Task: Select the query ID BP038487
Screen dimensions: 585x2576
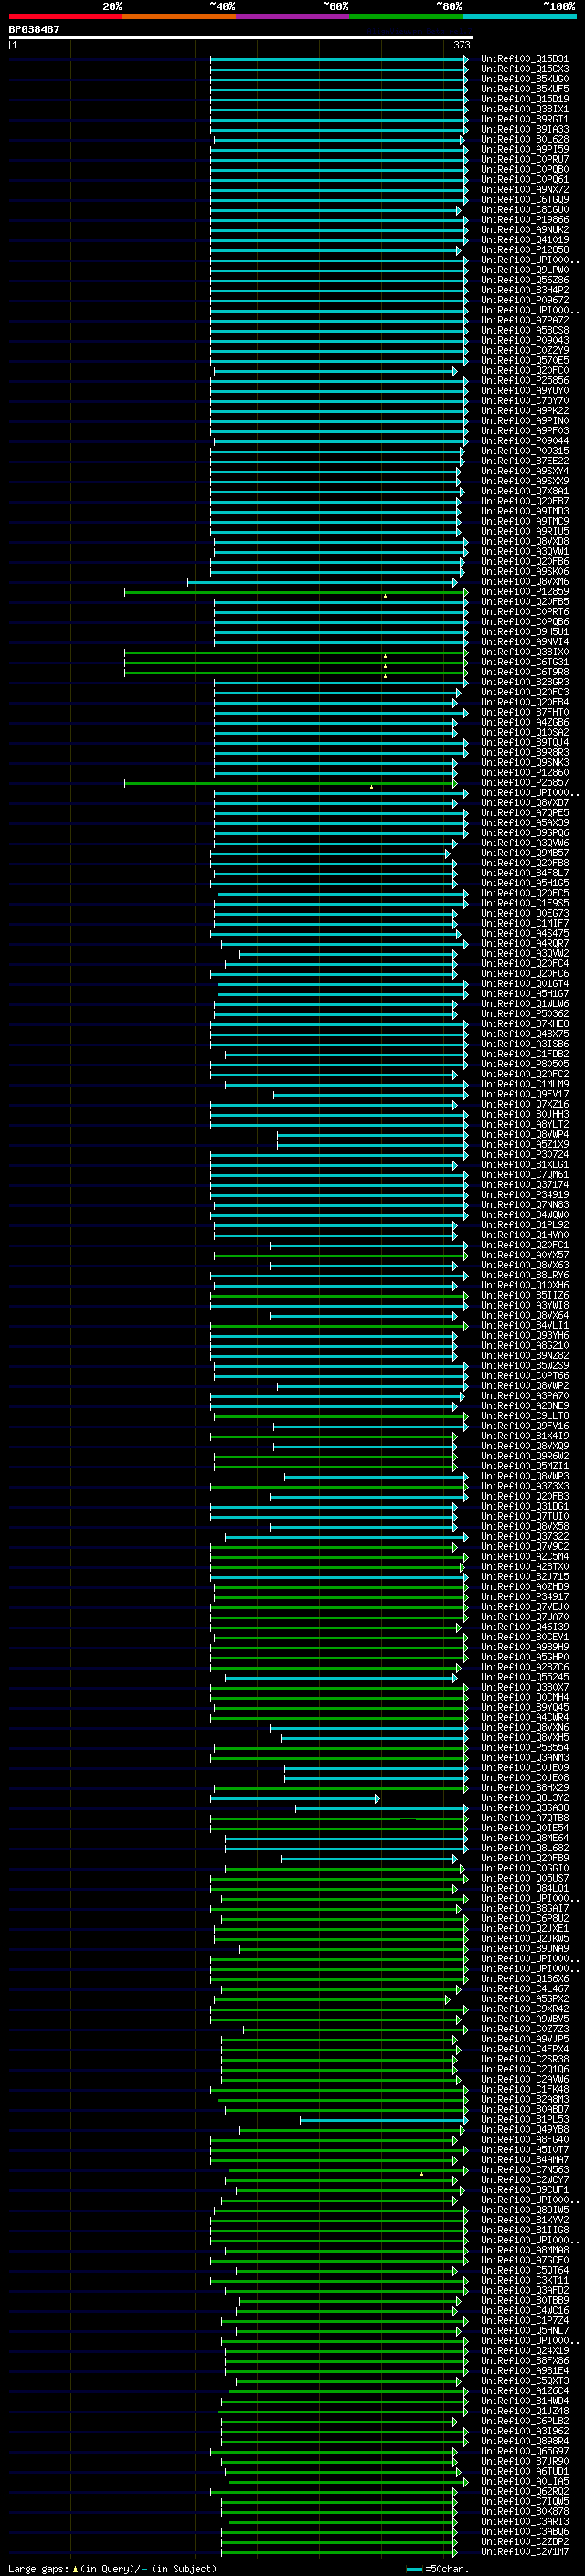Action: point(34,30)
